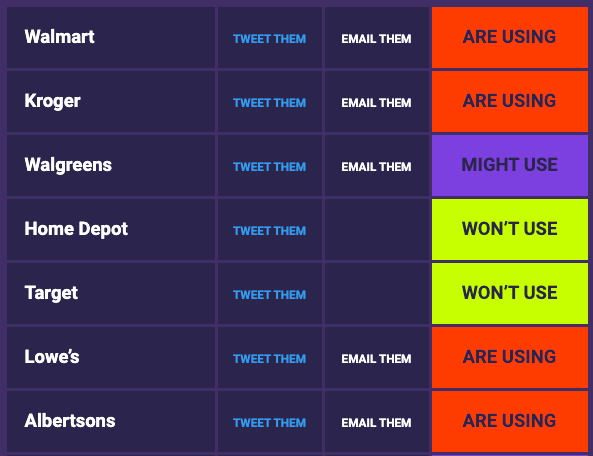Viewport: 593px width, 456px height.
Task: Click Home Depot's WON'T USE badge
Action: pyautogui.click(x=510, y=229)
